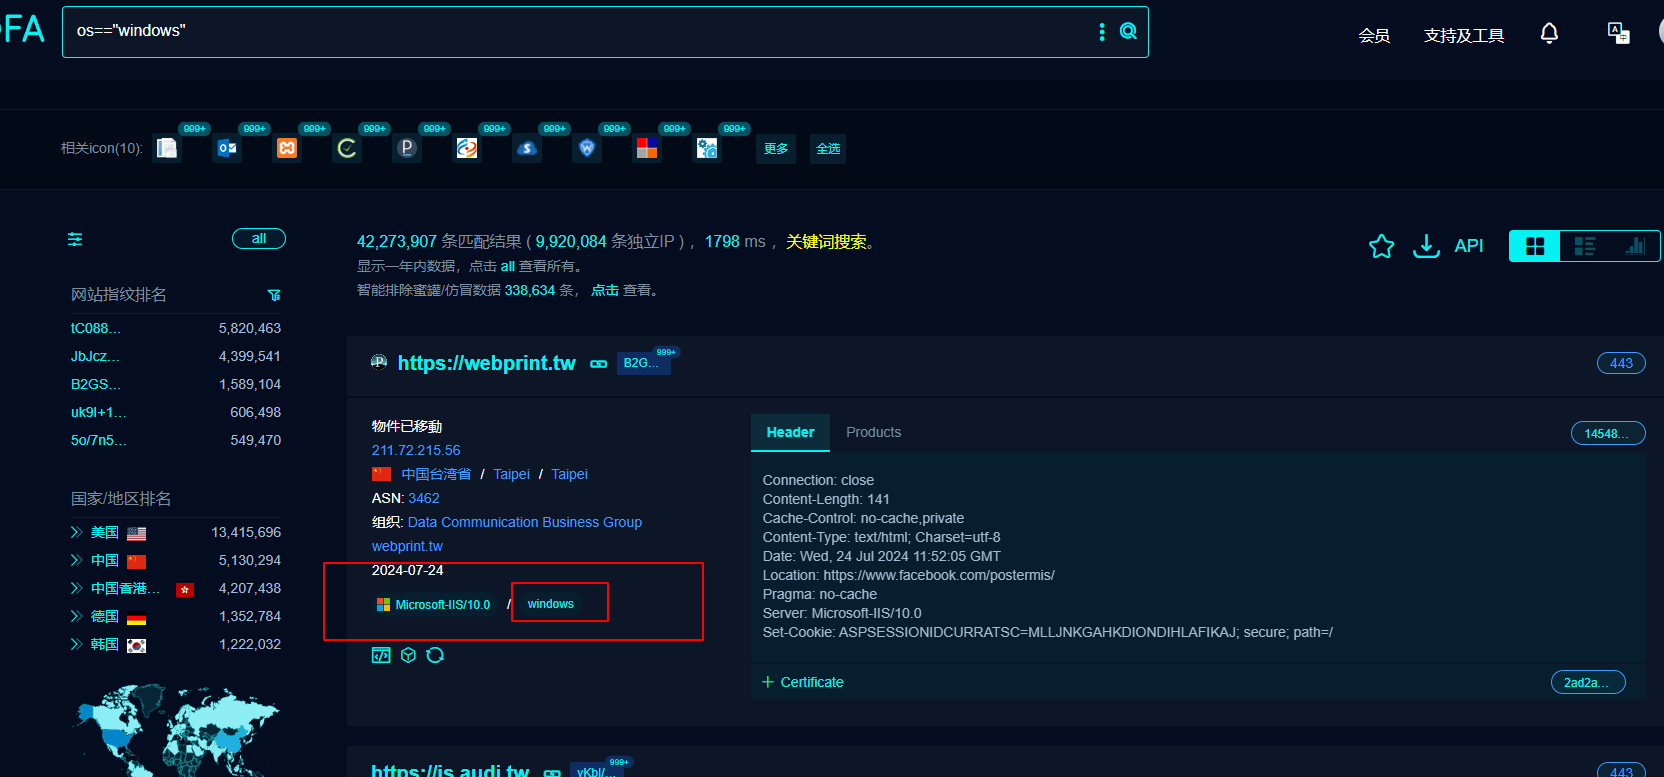Switch to the list view
Viewport: 1664px width, 777px height.
tap(1585, 246)
